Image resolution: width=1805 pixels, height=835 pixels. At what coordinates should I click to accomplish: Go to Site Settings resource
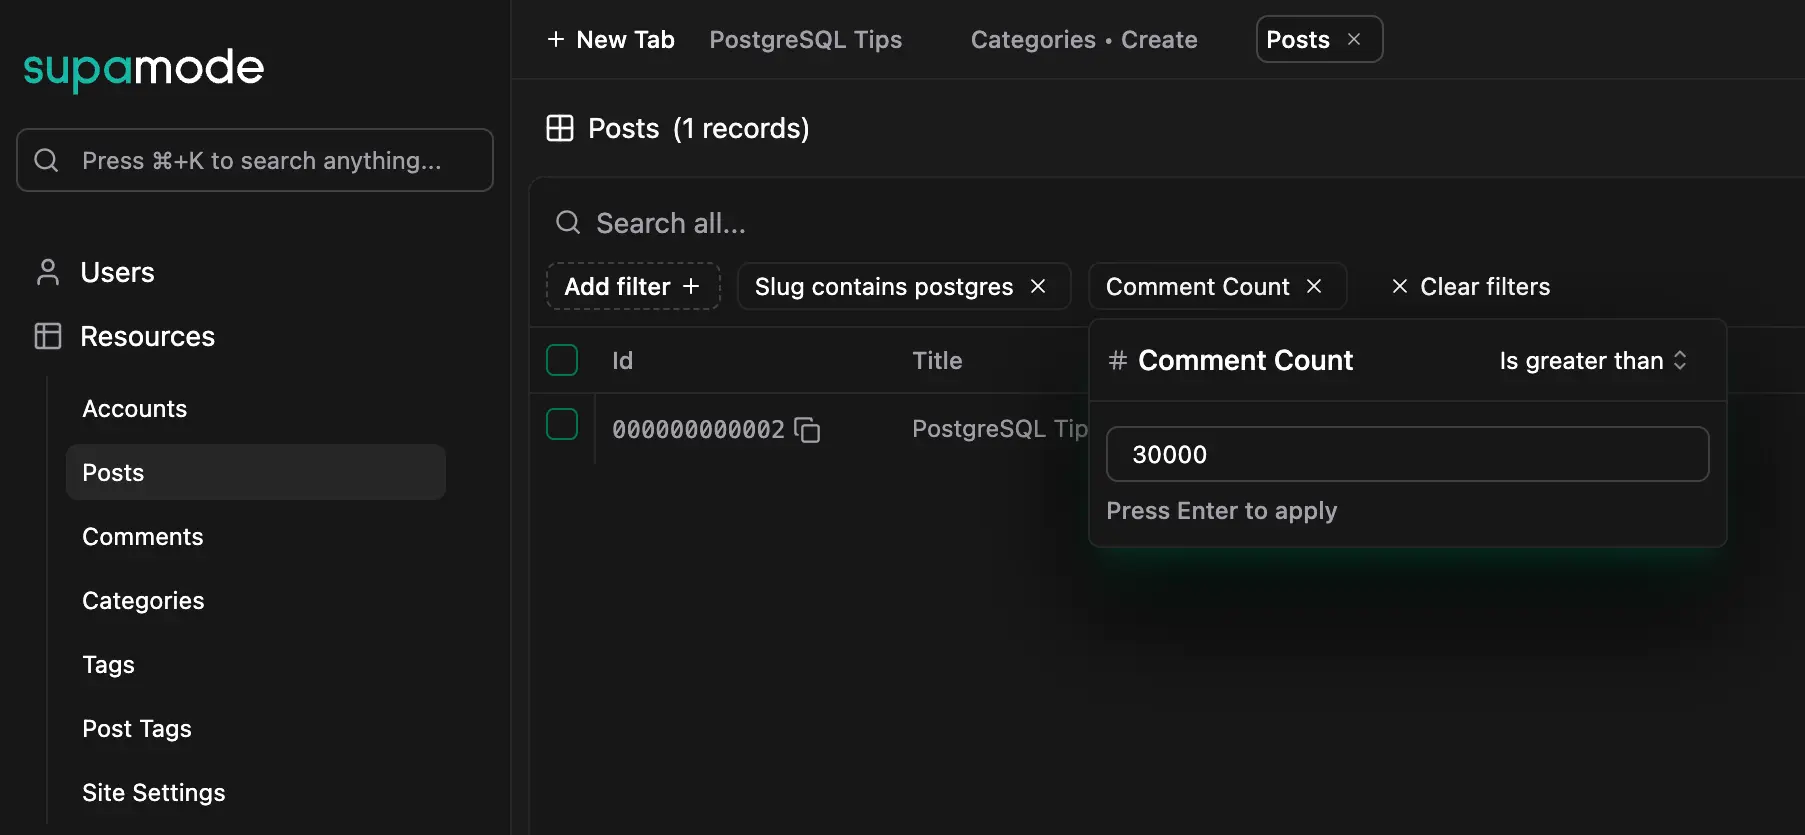pyautogui.click(x=154, y=792)
